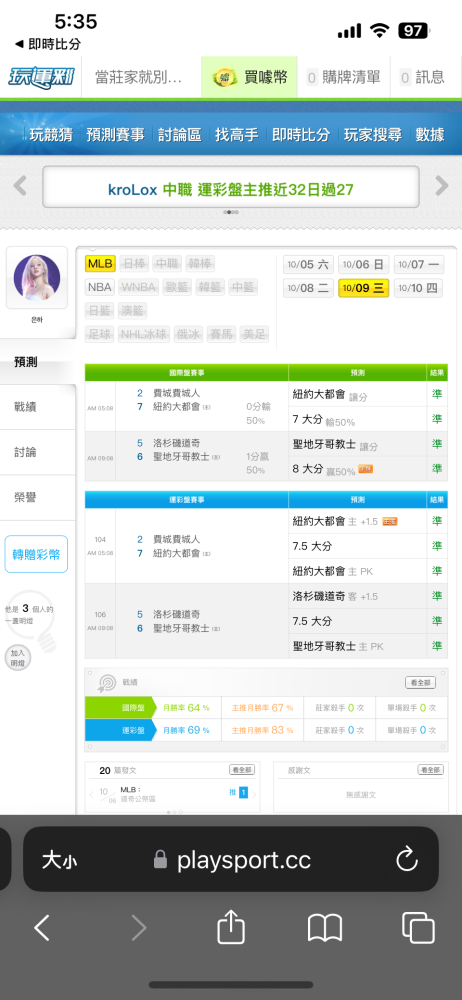
Task: Switch to 討論 sidebar tab
Action: pyautogui.click(x=37, y=452)
